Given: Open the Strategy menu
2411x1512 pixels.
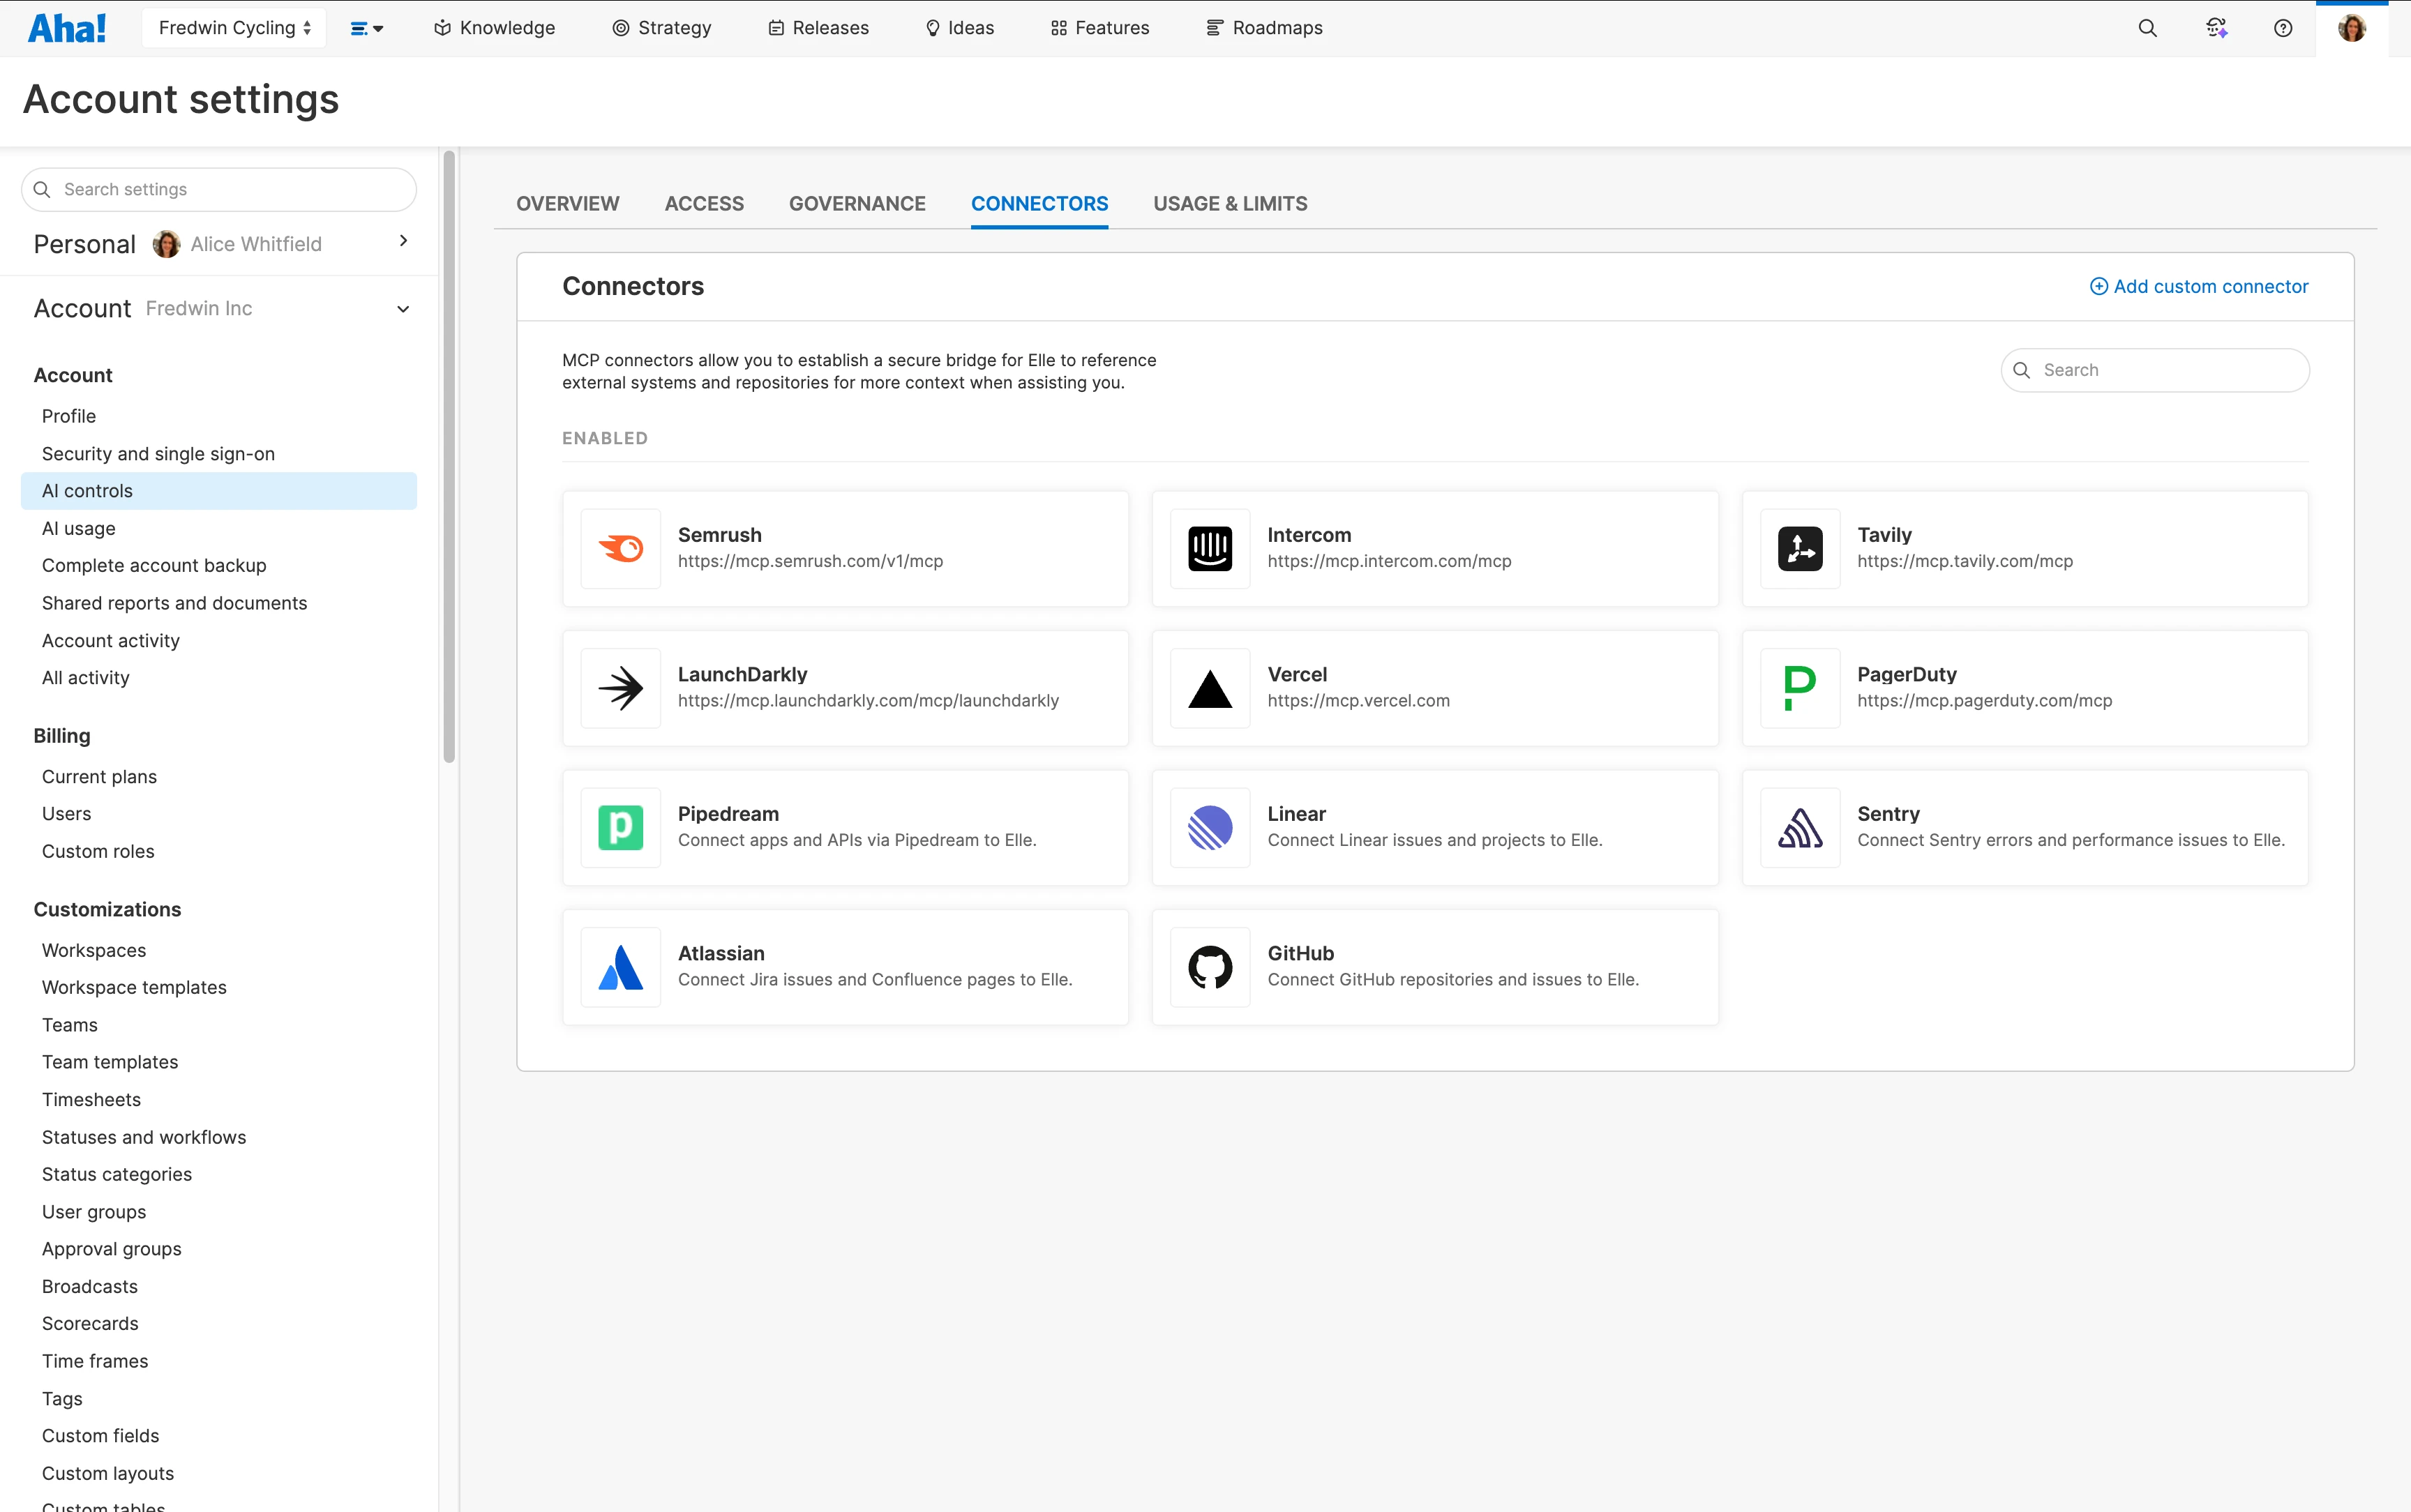Looking at the screenshot, I should click(662, 28).
